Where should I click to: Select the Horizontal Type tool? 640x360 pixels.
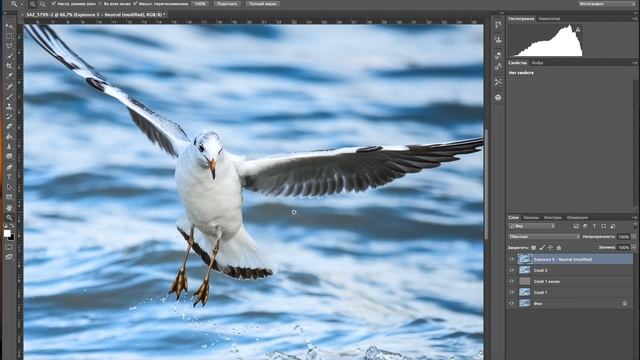click(x=9, y=177)
